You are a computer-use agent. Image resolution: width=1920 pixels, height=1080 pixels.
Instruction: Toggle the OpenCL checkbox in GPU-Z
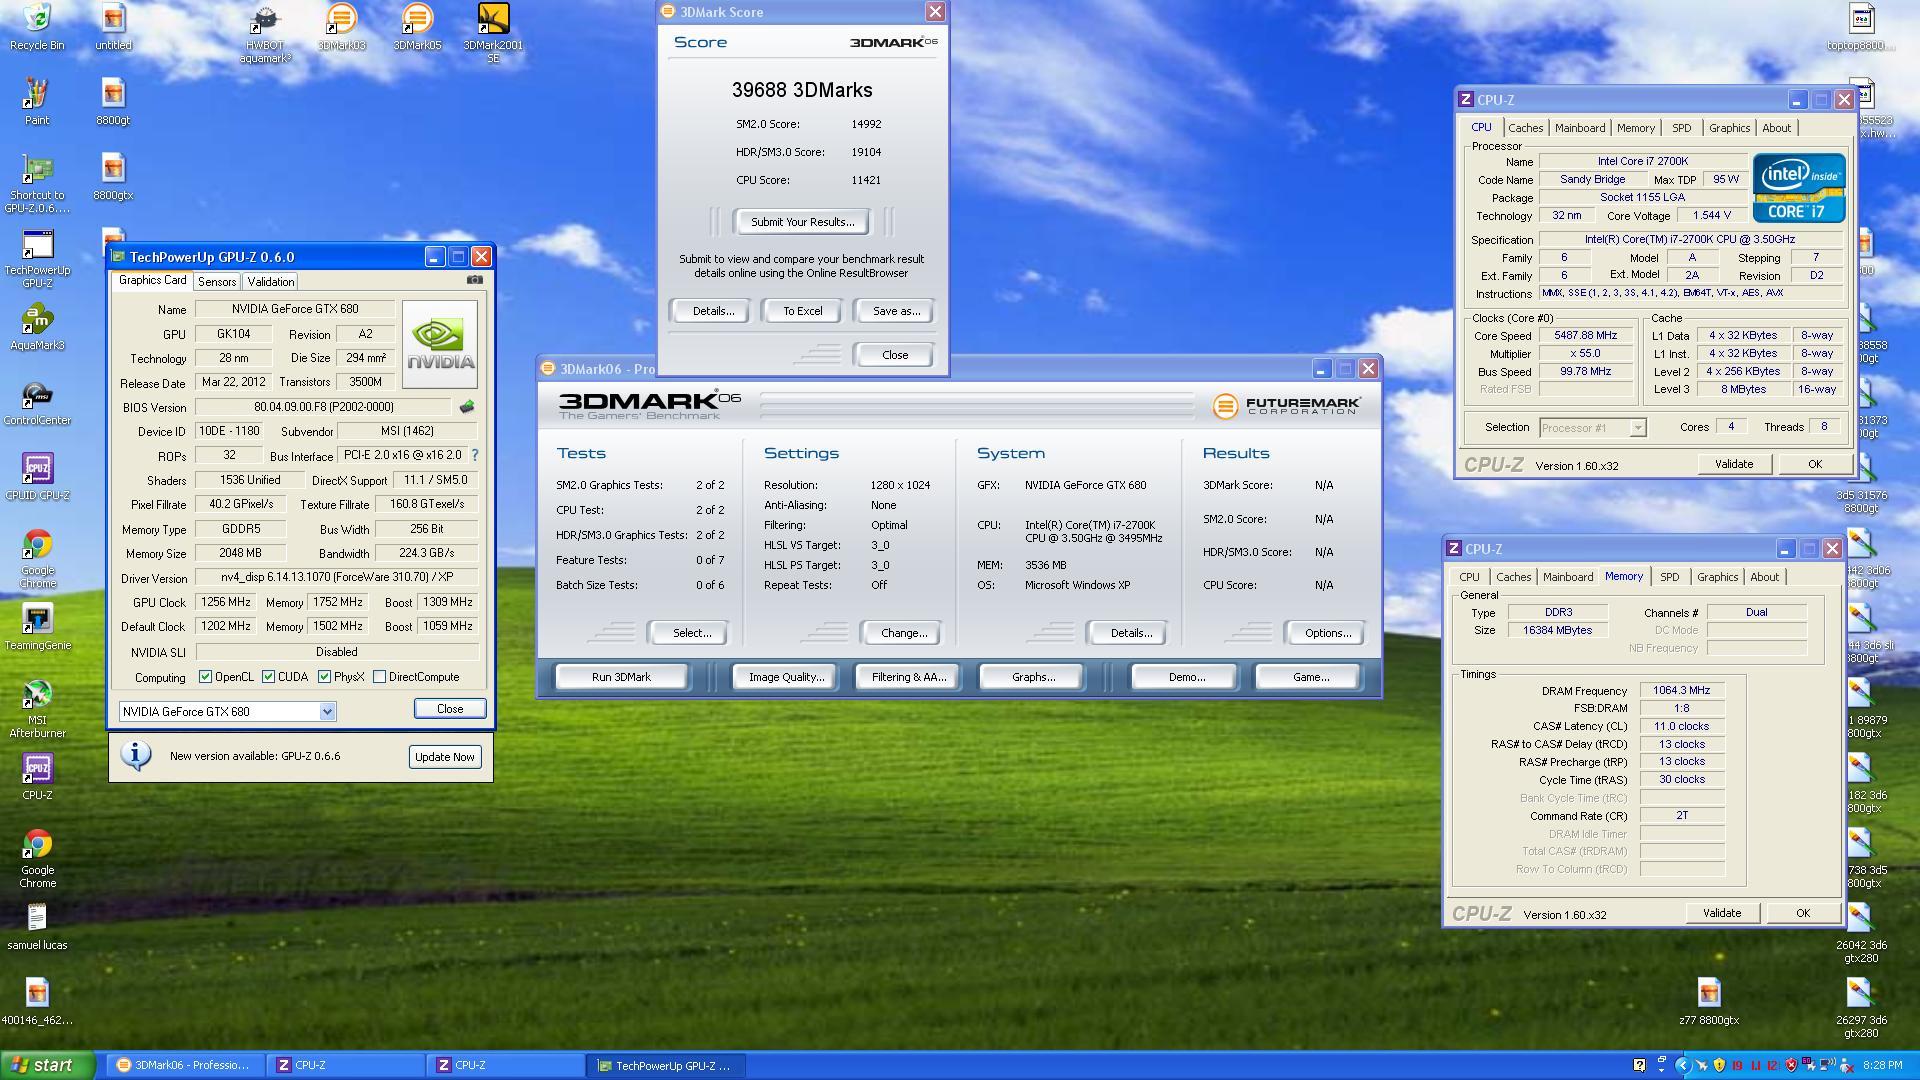click(x=205, y=677)
